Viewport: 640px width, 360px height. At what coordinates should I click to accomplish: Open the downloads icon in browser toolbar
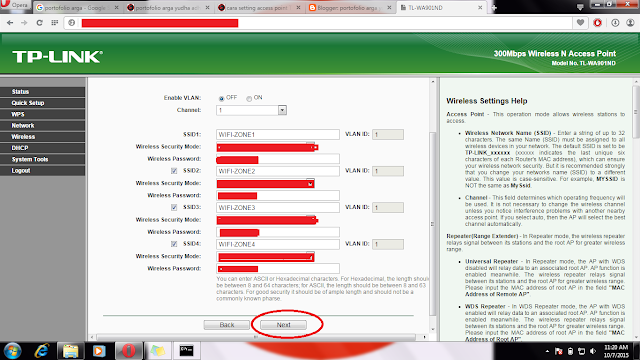615,23
